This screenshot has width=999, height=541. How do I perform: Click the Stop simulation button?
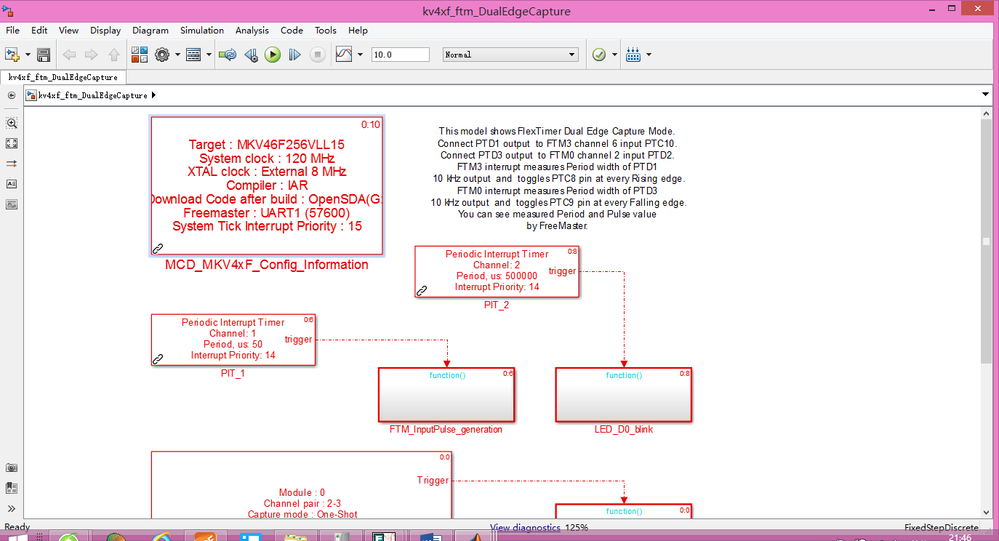(317, 55)
